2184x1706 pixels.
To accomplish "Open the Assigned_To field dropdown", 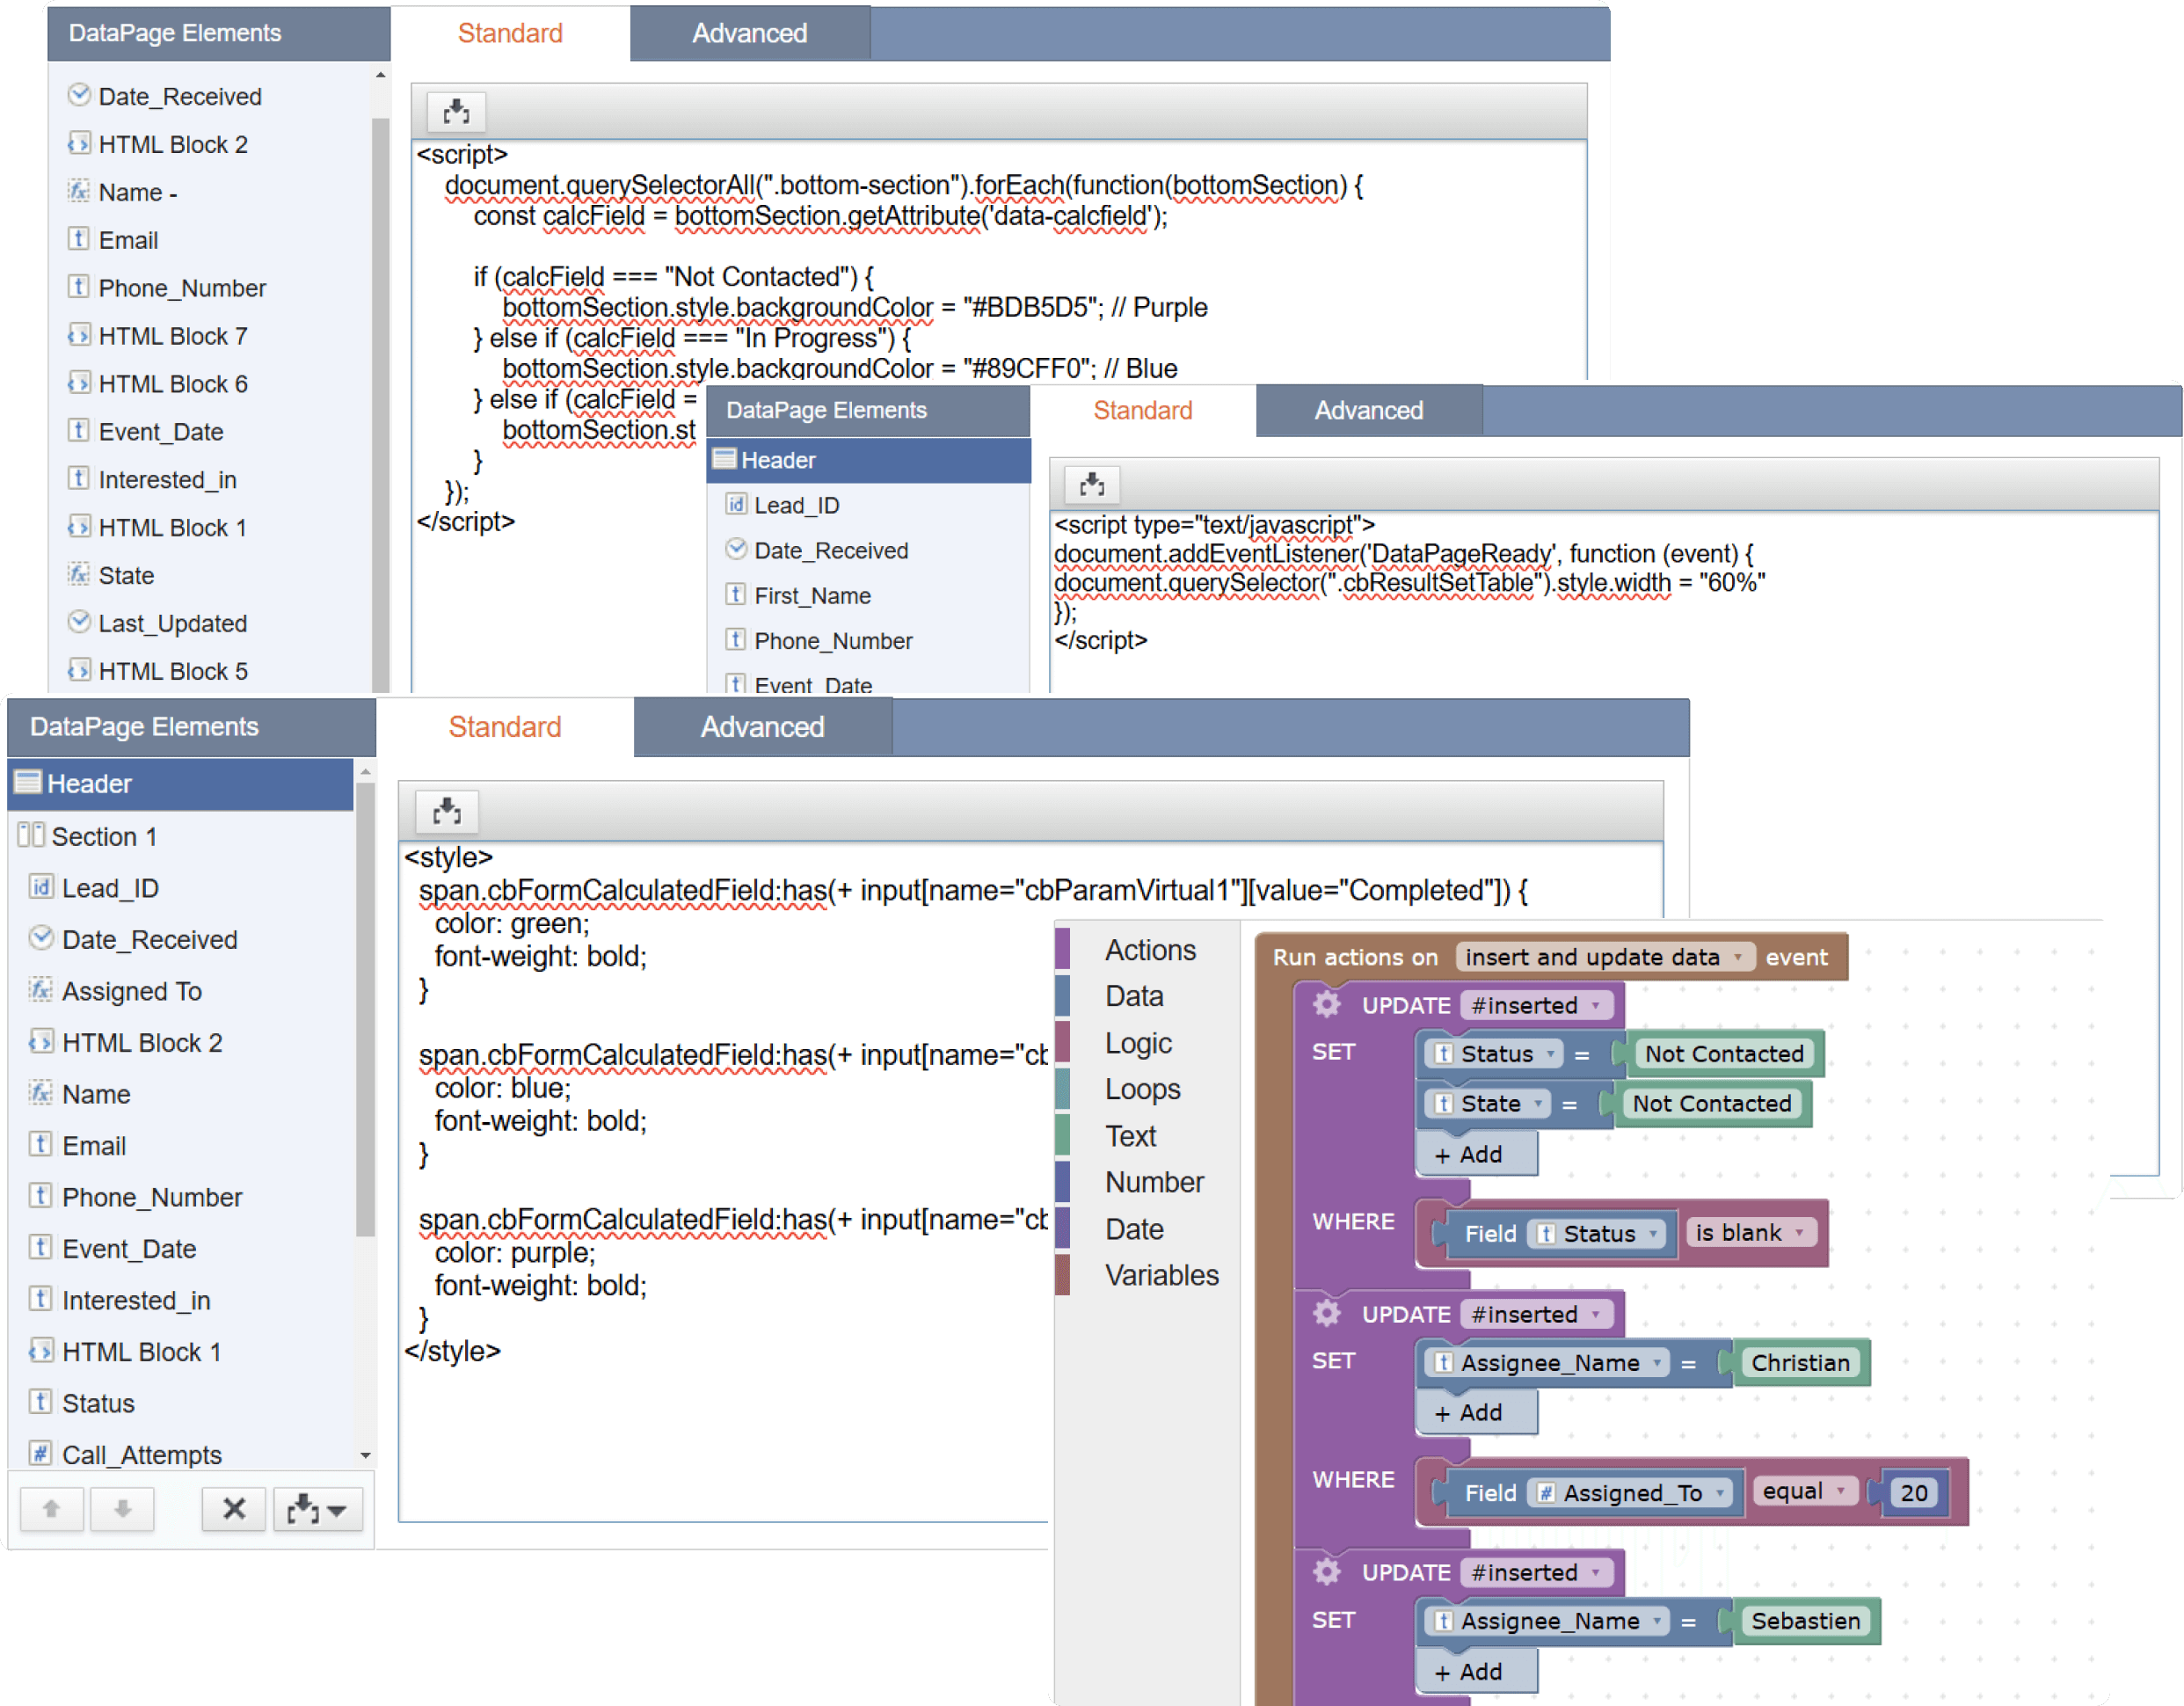I will [x=1632, y=1492].
